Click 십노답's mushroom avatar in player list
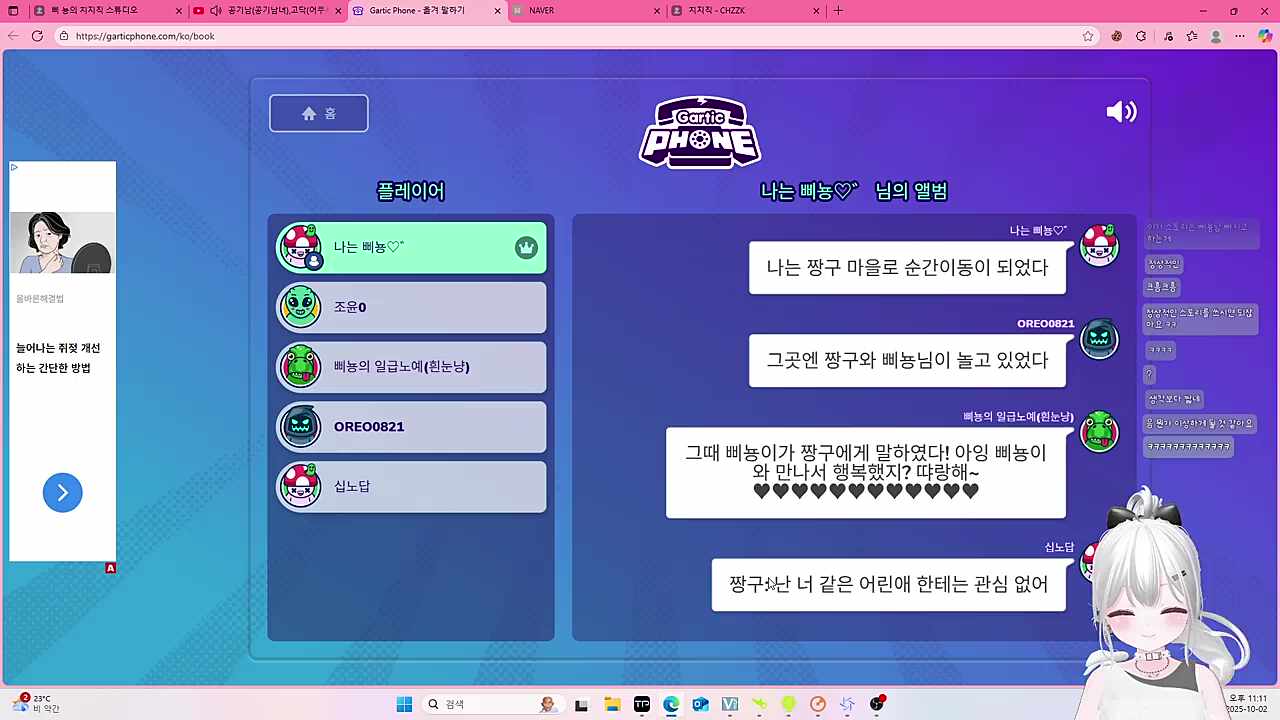The width and height of the screenshot is (1280, 720). (300, 486)
